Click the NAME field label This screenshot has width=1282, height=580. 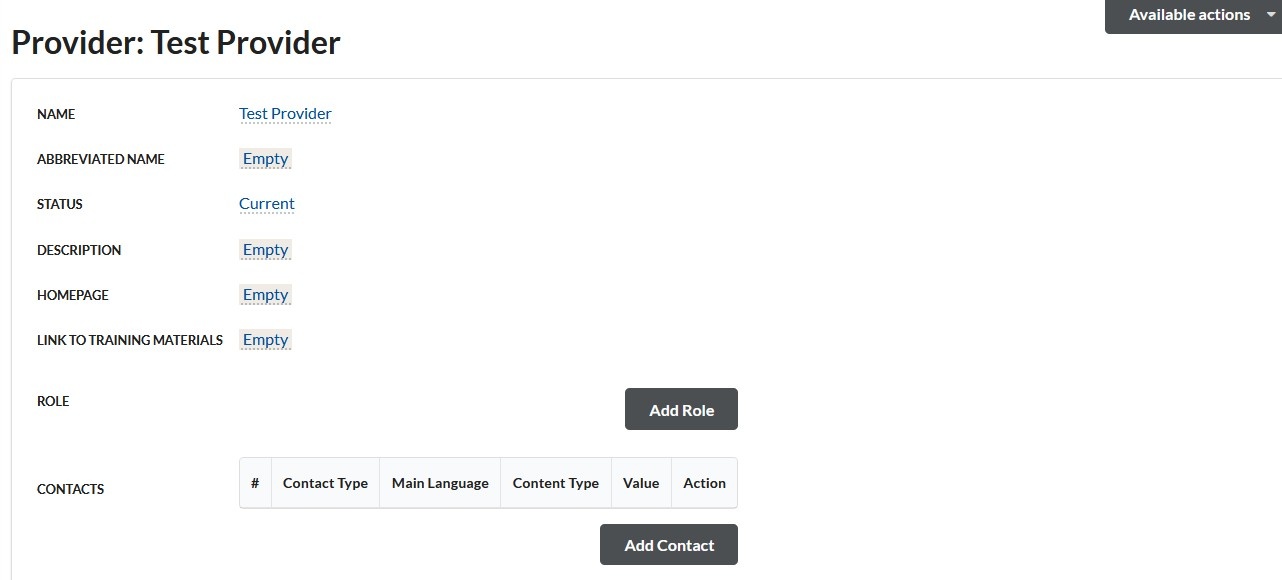point(56,114)
